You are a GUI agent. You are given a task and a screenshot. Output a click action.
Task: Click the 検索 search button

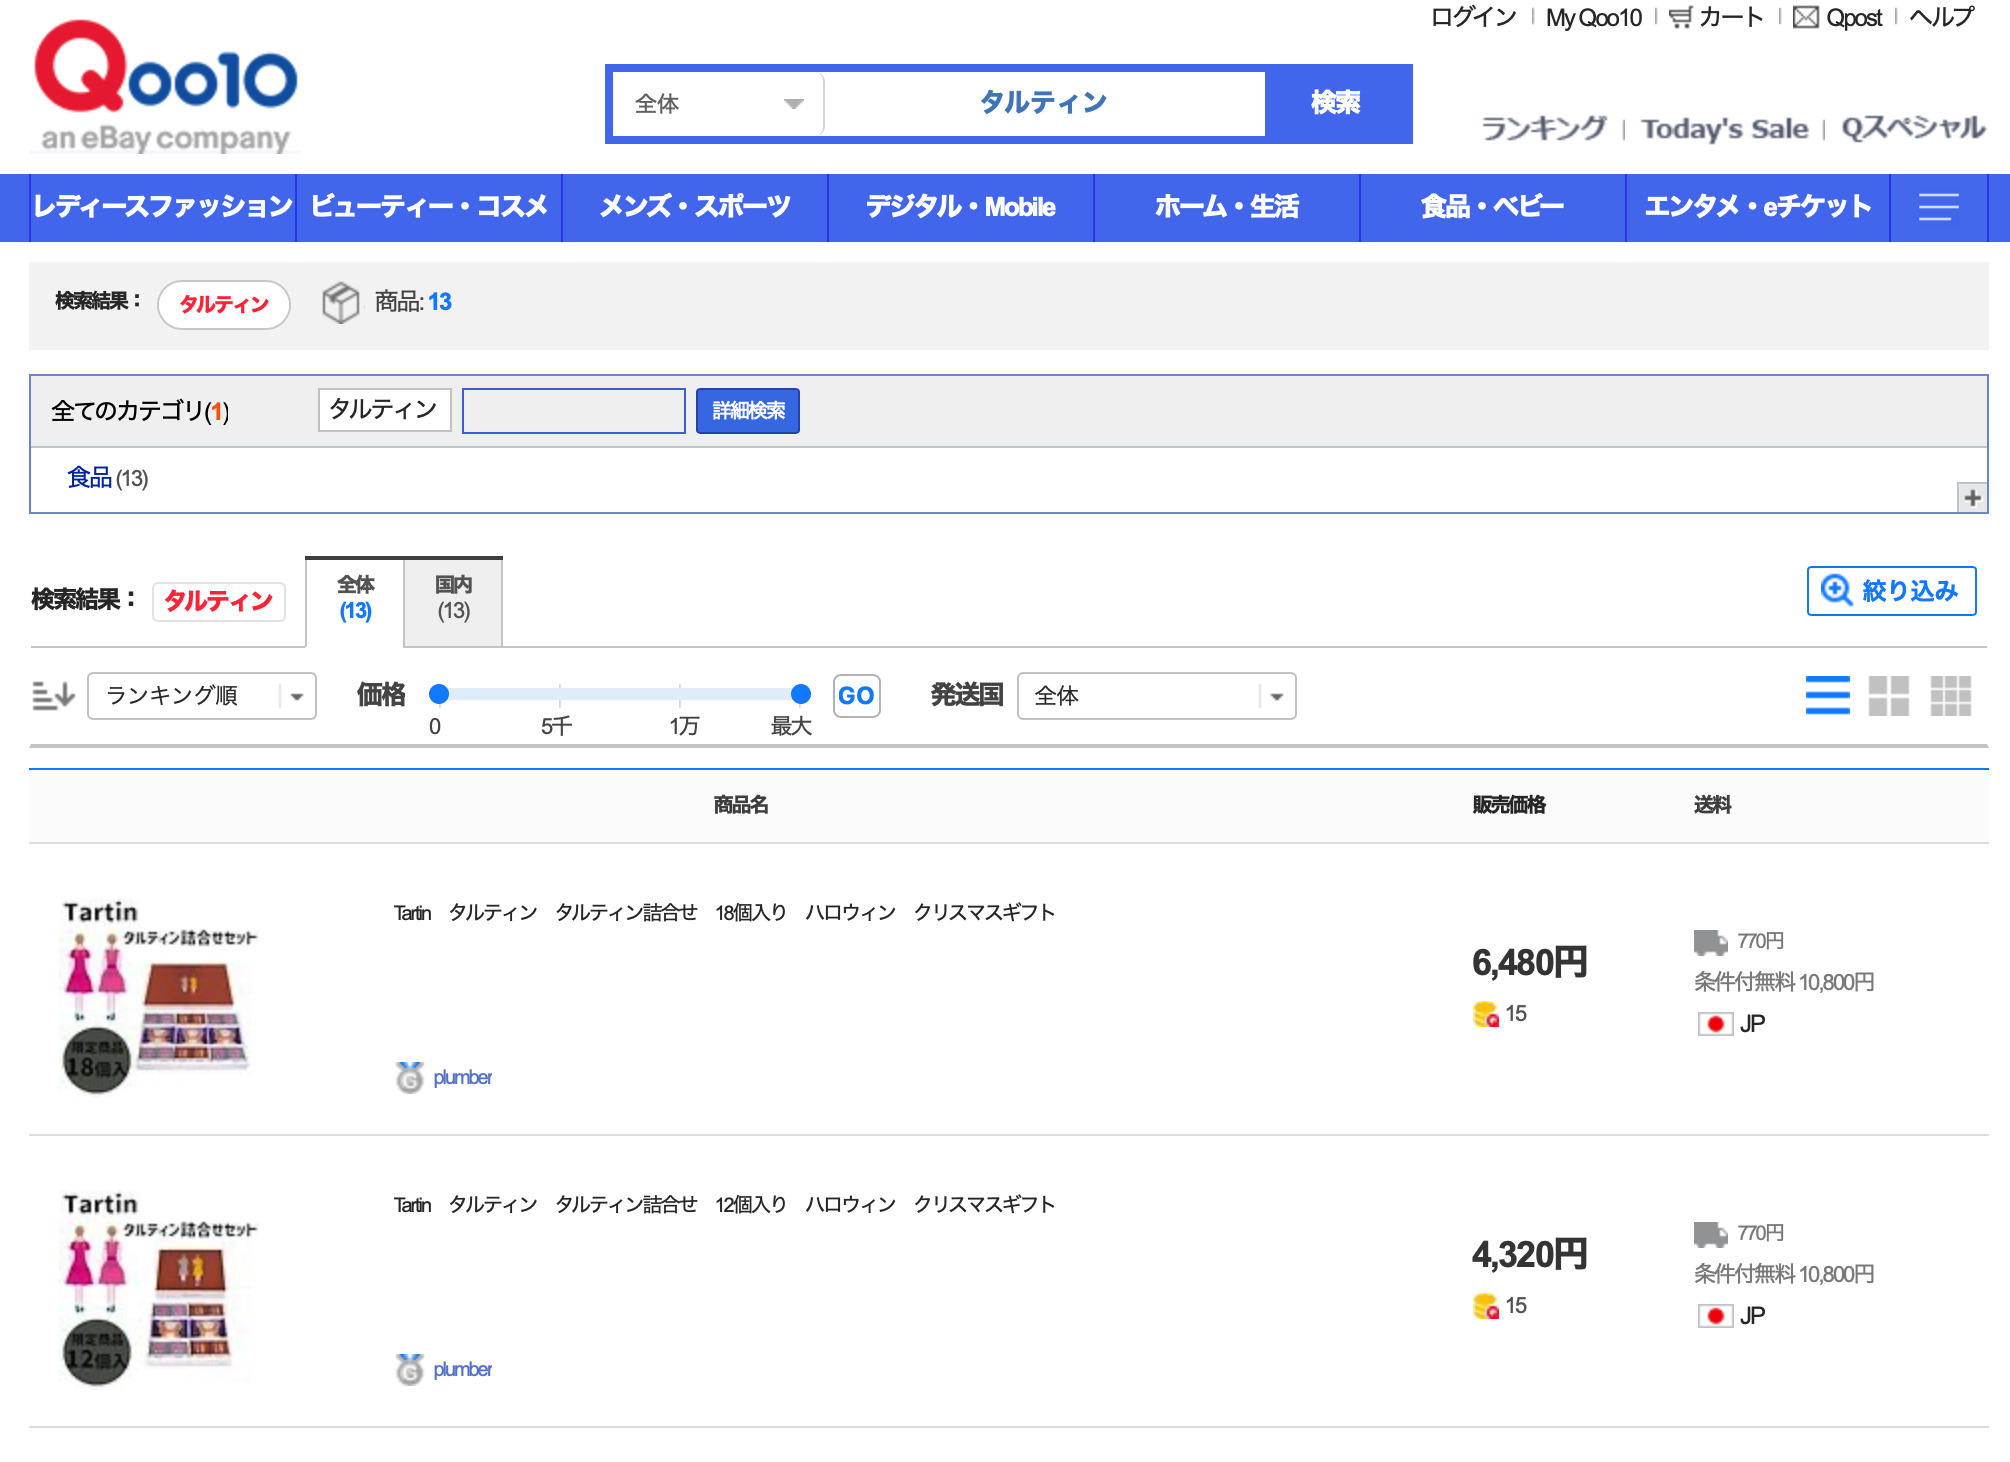point(1336,103)
